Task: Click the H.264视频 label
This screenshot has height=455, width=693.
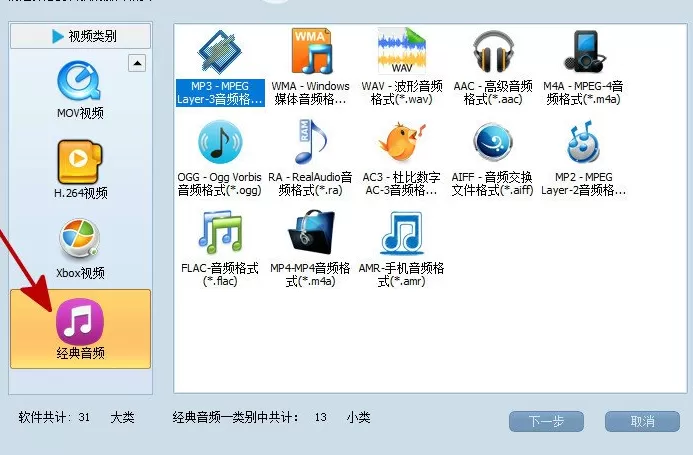Action: coord(80,193)
